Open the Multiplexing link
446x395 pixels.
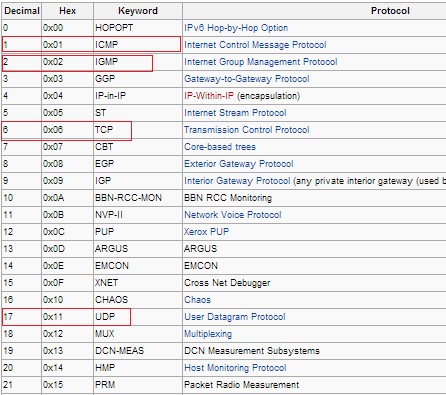click(208, 334)
